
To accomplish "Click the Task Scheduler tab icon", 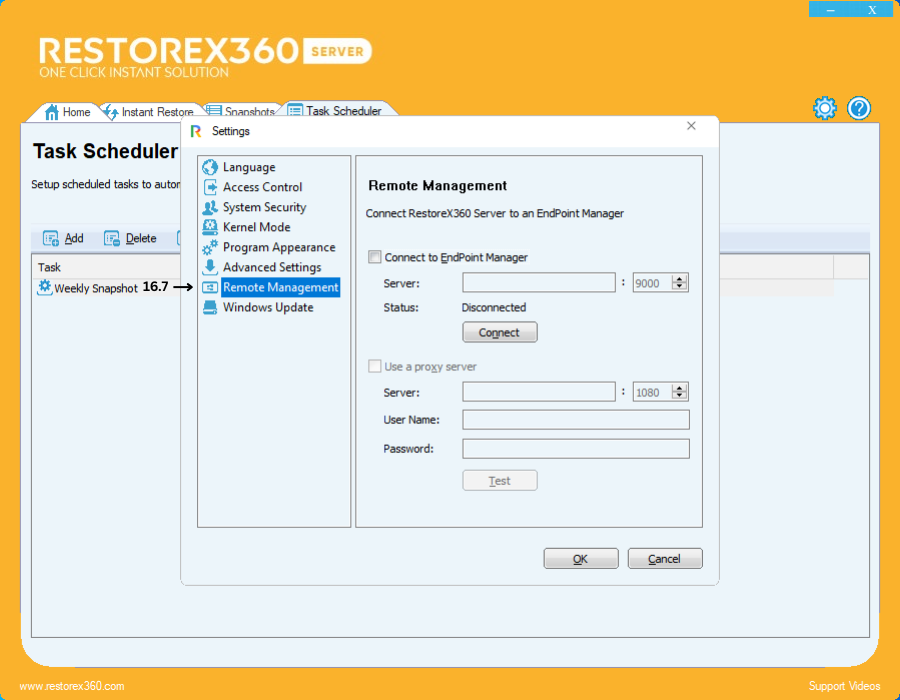I will coord(295,110).
